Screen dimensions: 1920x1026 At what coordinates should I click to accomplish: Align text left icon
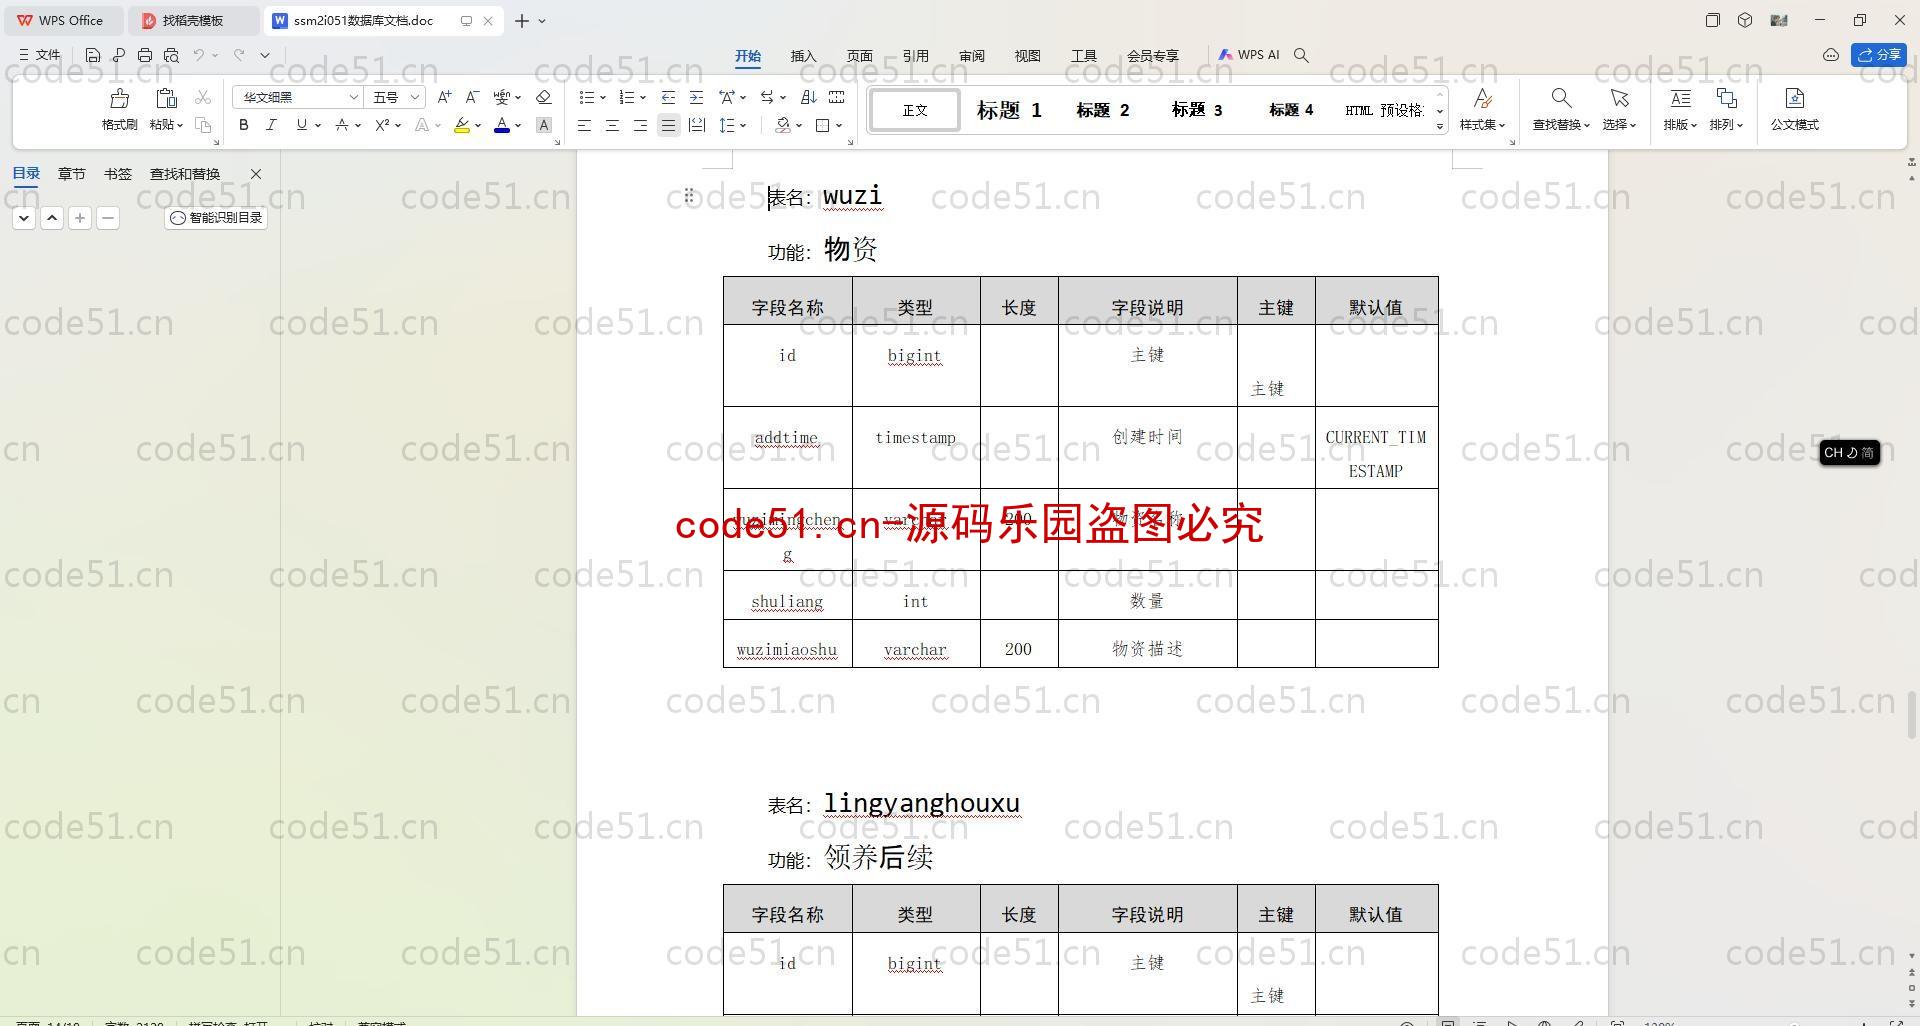pyautogui.click(x=584, y=125)
